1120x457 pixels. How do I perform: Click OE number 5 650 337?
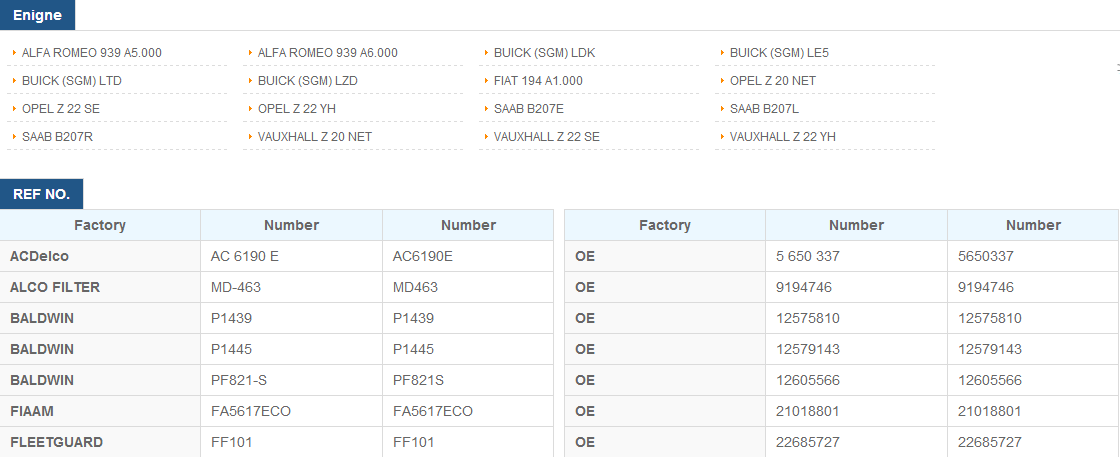coord(808,256)
